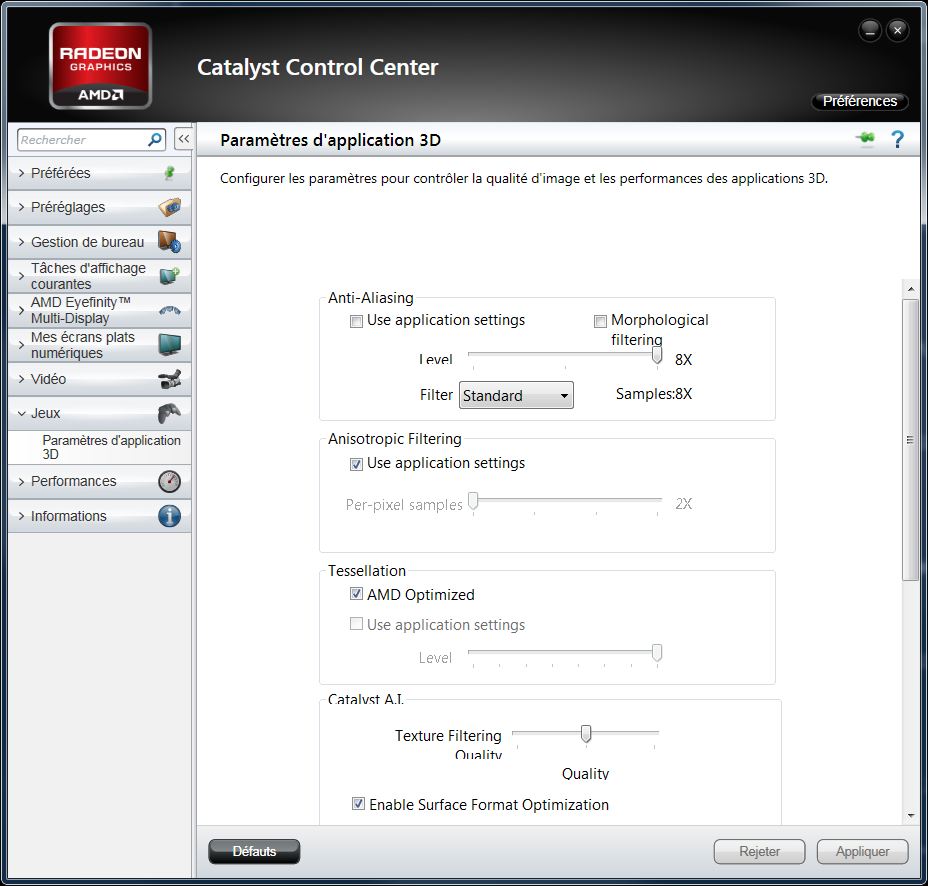Expand the Informations section
Screen dimensions: 928x886
(x=22, y=516)
